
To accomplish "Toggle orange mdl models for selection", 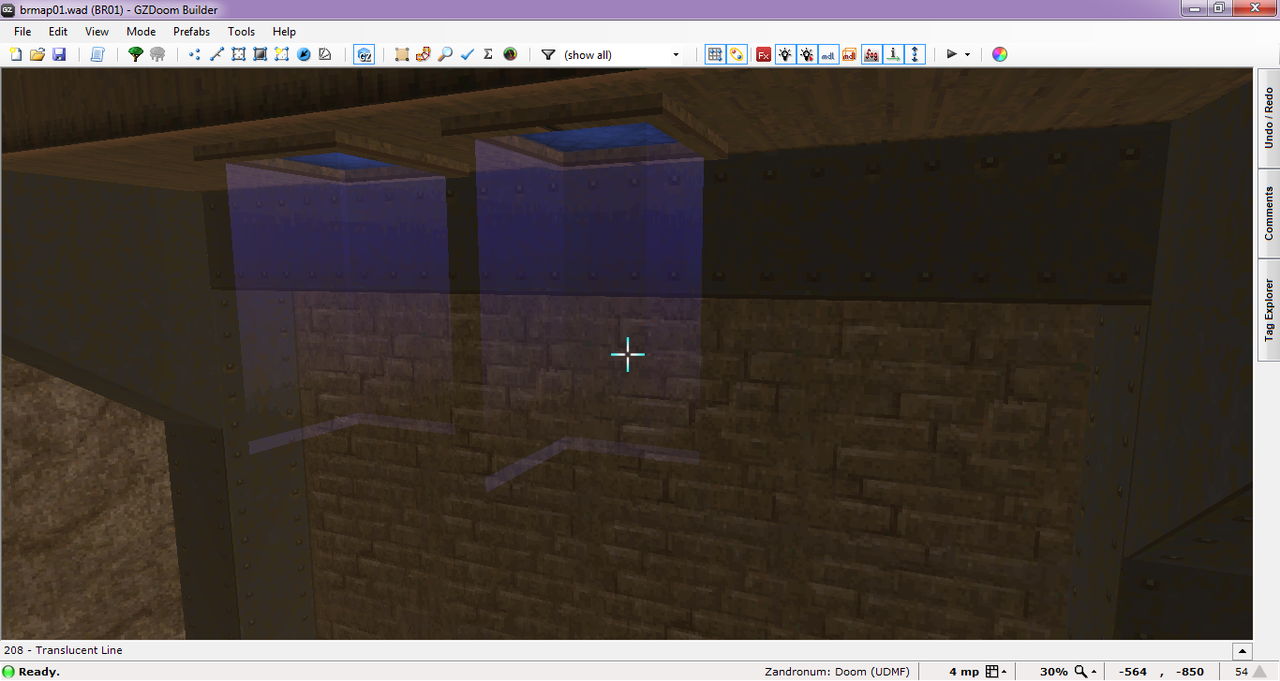I will click(849, 54).
